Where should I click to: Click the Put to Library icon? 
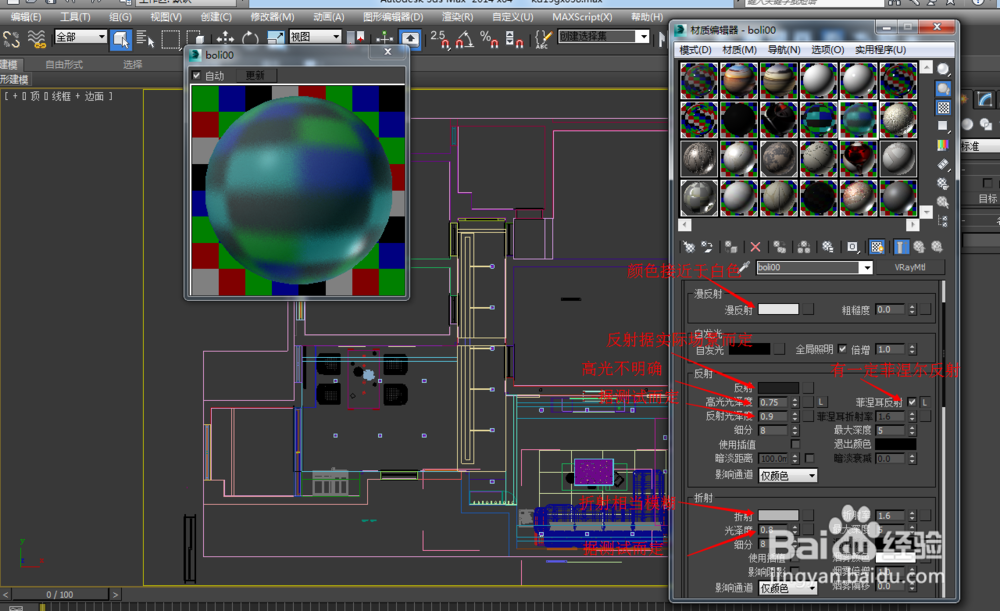tap(828, 247)
